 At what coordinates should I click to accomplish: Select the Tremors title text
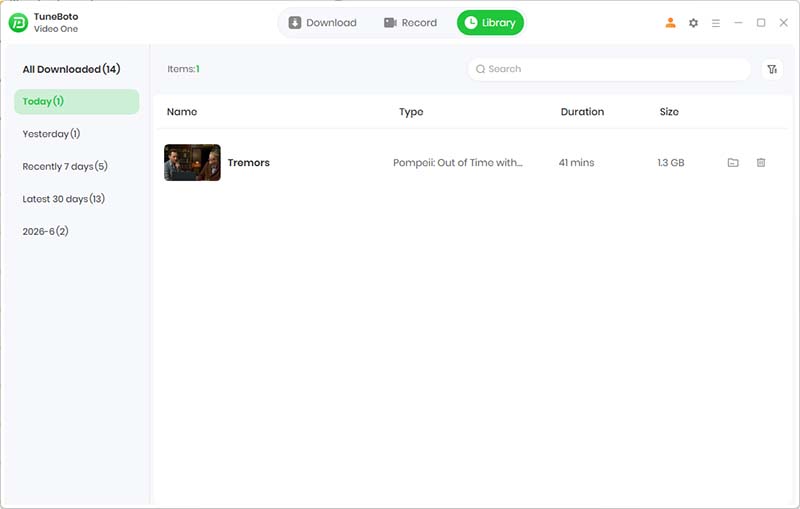pos(248,163)
